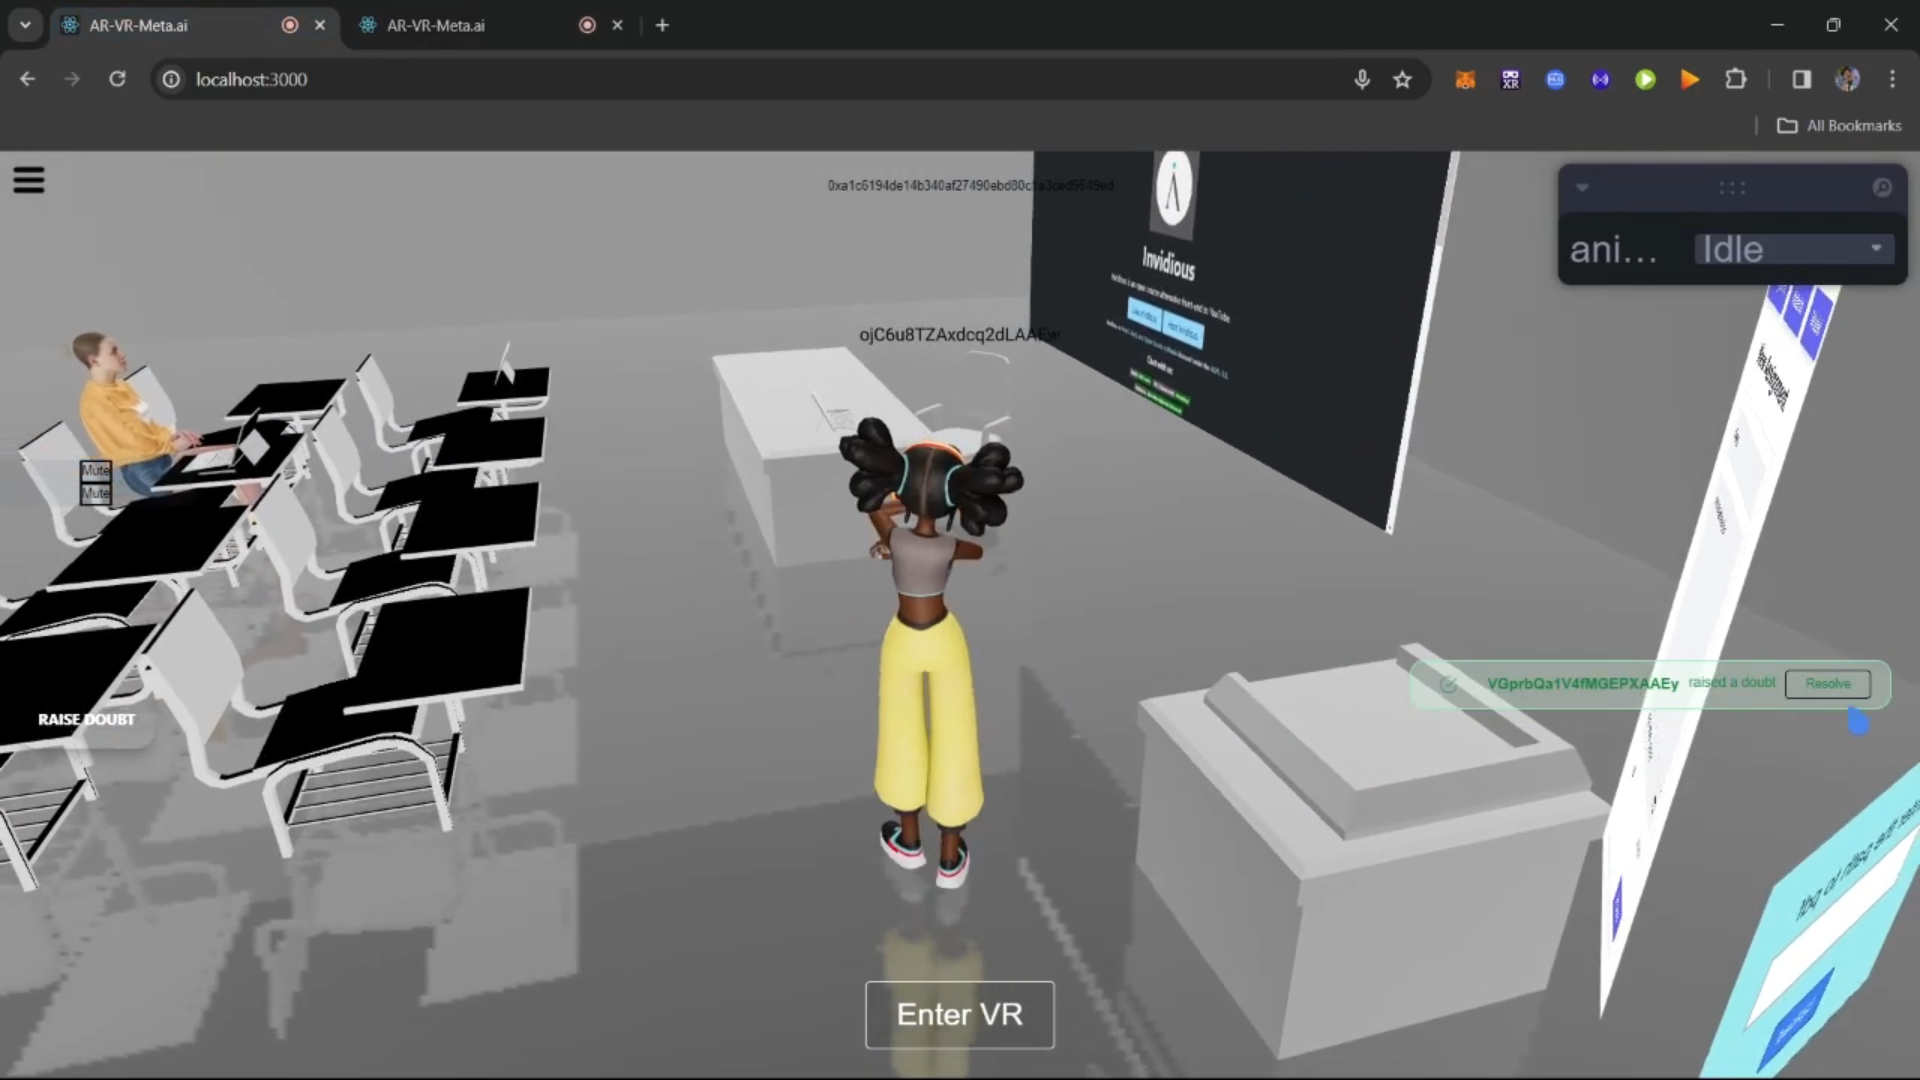Viewport: 1920px width, 1080px height.
Task: Reload the localhost page
Action: click(117, 79)
